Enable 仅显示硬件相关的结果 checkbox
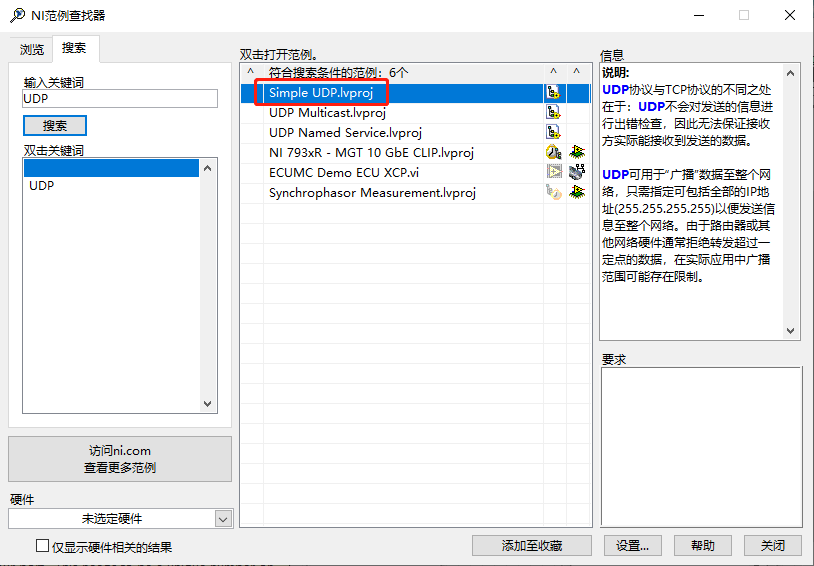 click(42, 546)
